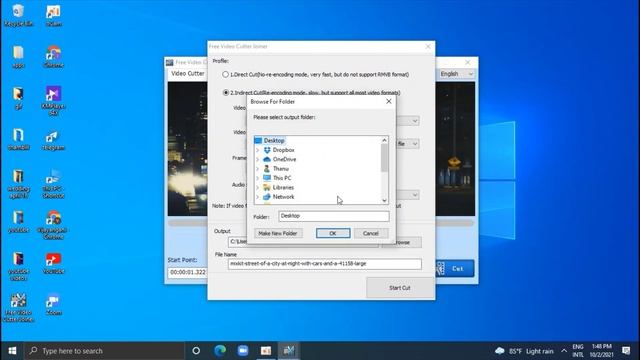Expand the This PC tree node

click(258, 178)
